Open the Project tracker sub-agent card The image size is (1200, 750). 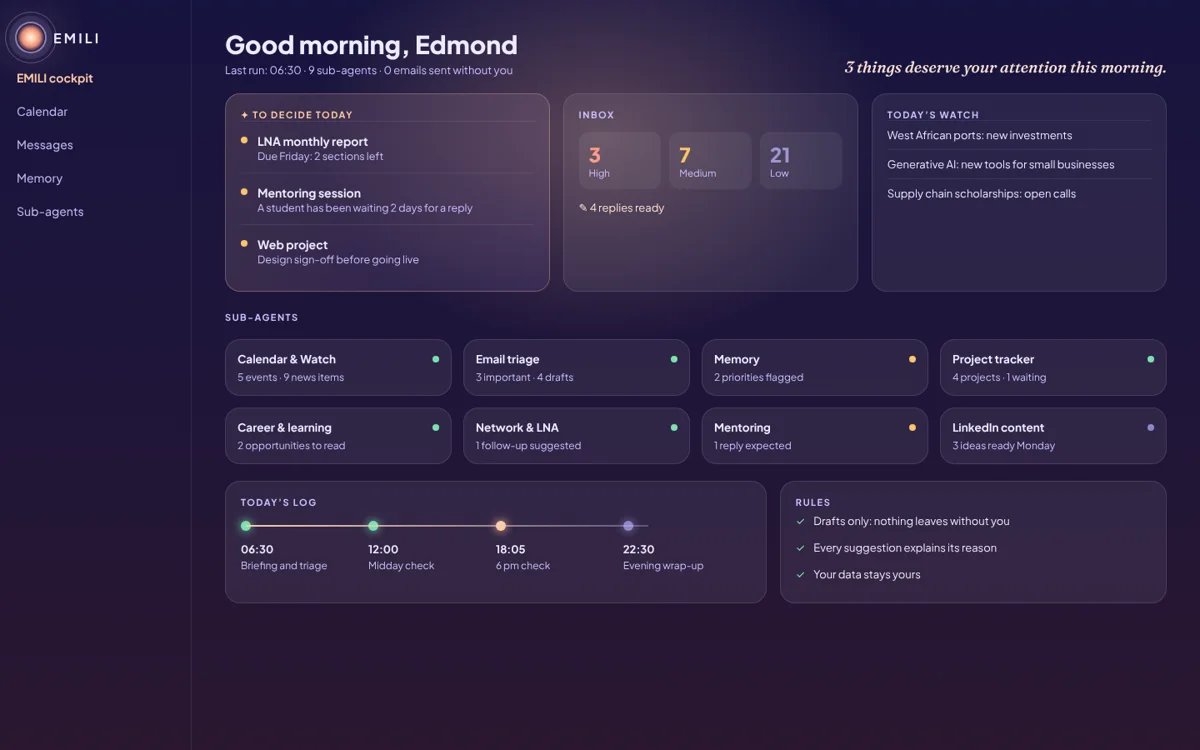click(1053, 367)
